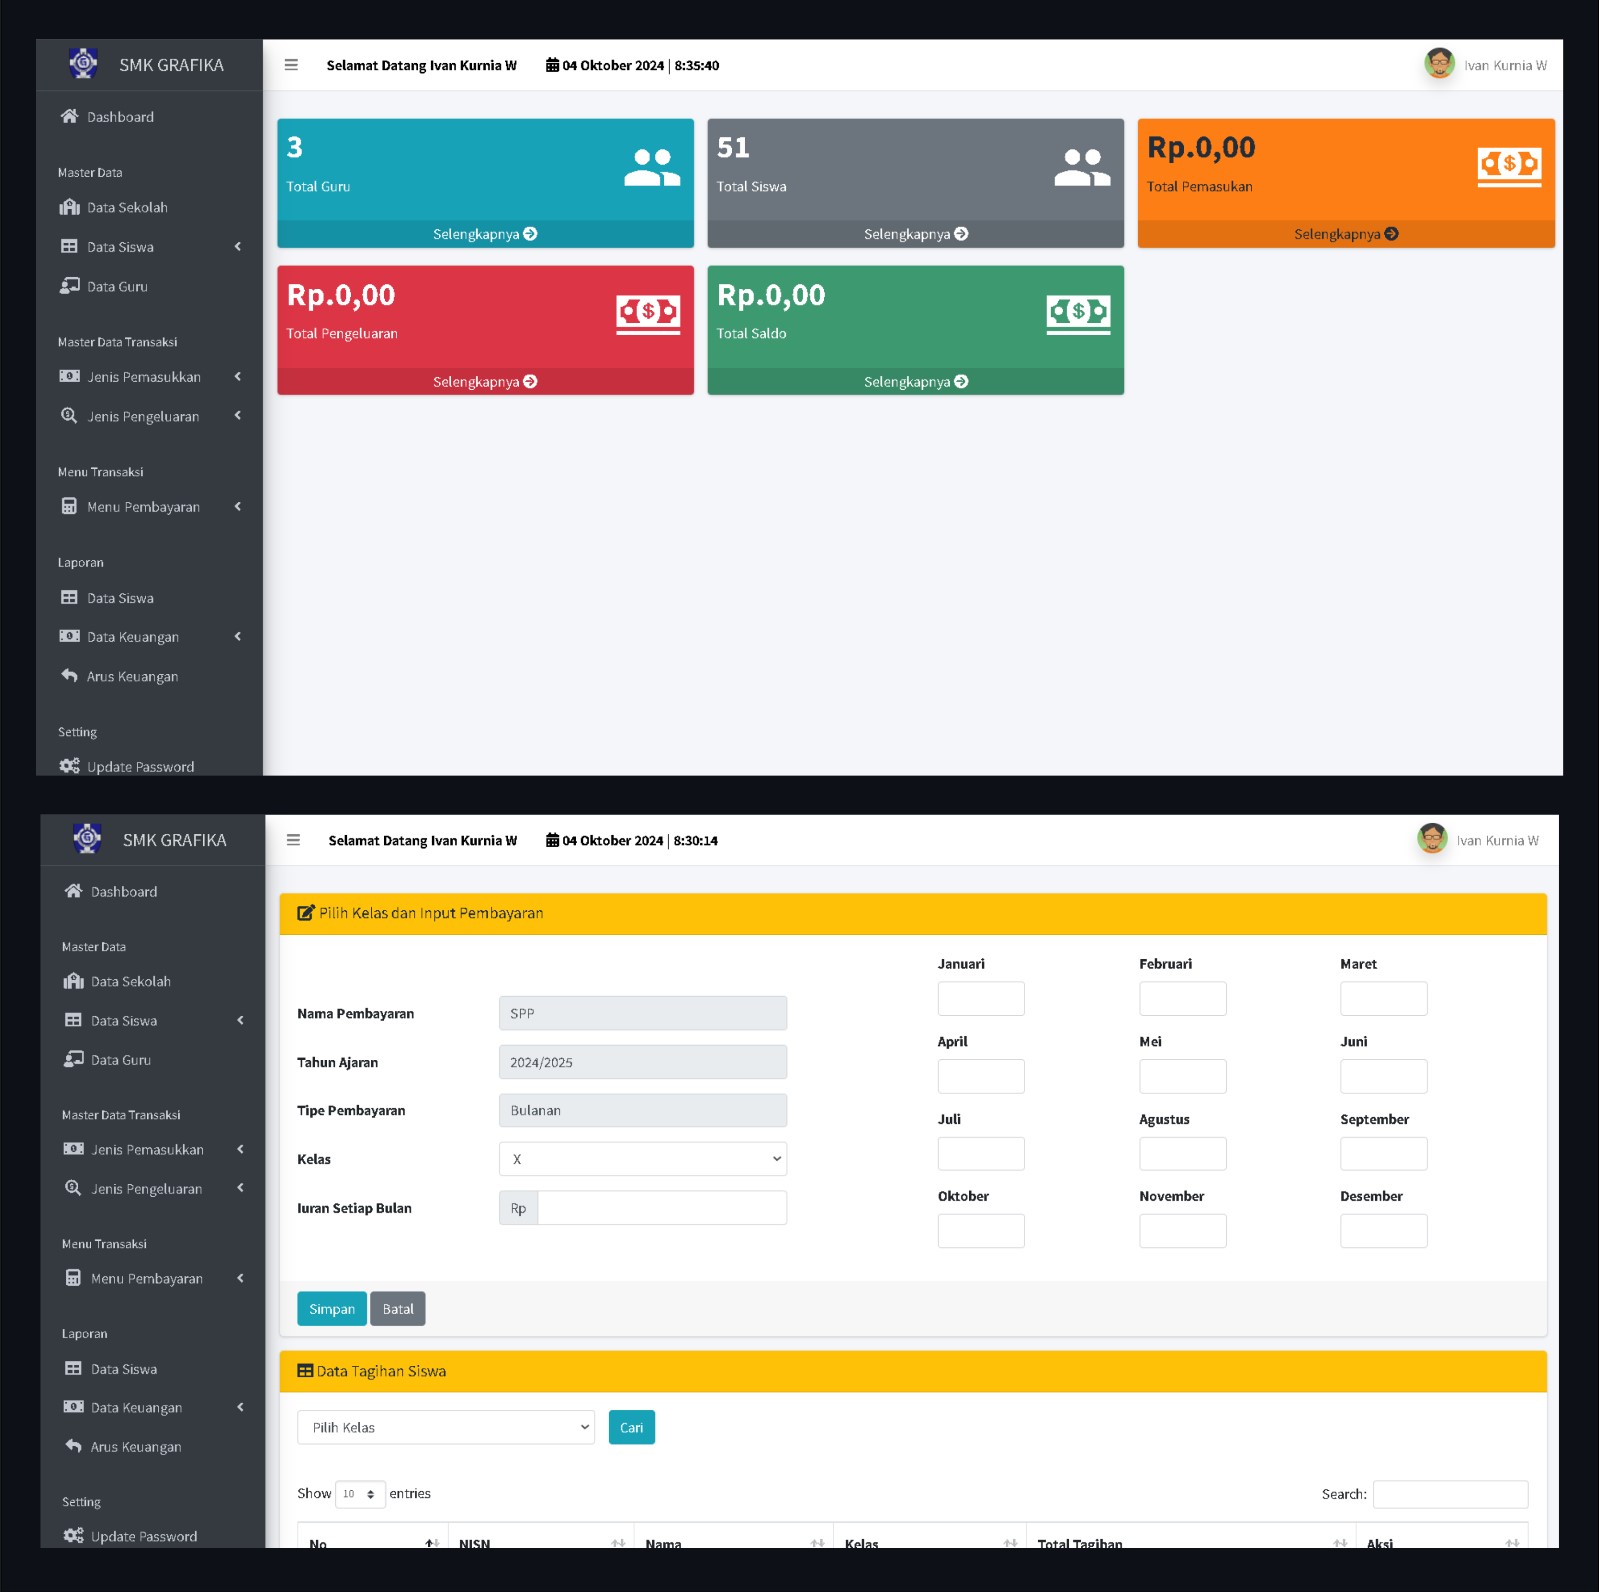Click the Cari button
Viewport: 1599px width, 1592px height.
[632, 1427]
